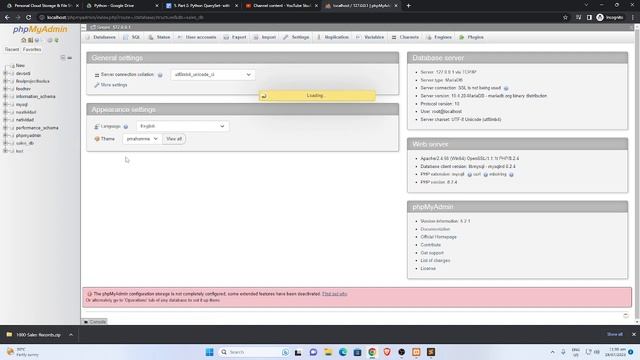The image size is (640, 360).
Task: Open the Official Homepage link
Action: (x=438, y=237)
